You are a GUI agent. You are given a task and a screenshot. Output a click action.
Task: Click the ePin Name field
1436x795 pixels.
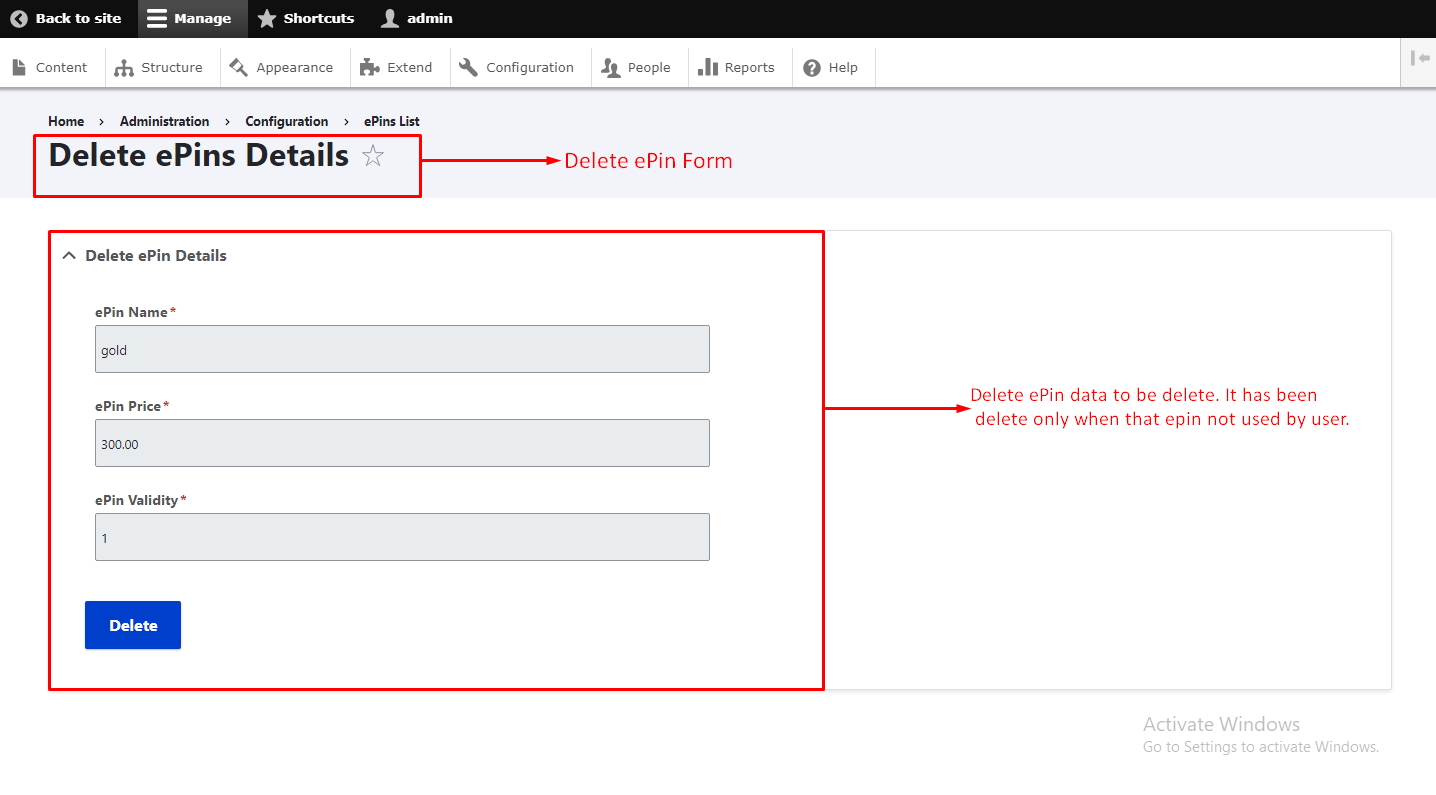coord(402,349)
